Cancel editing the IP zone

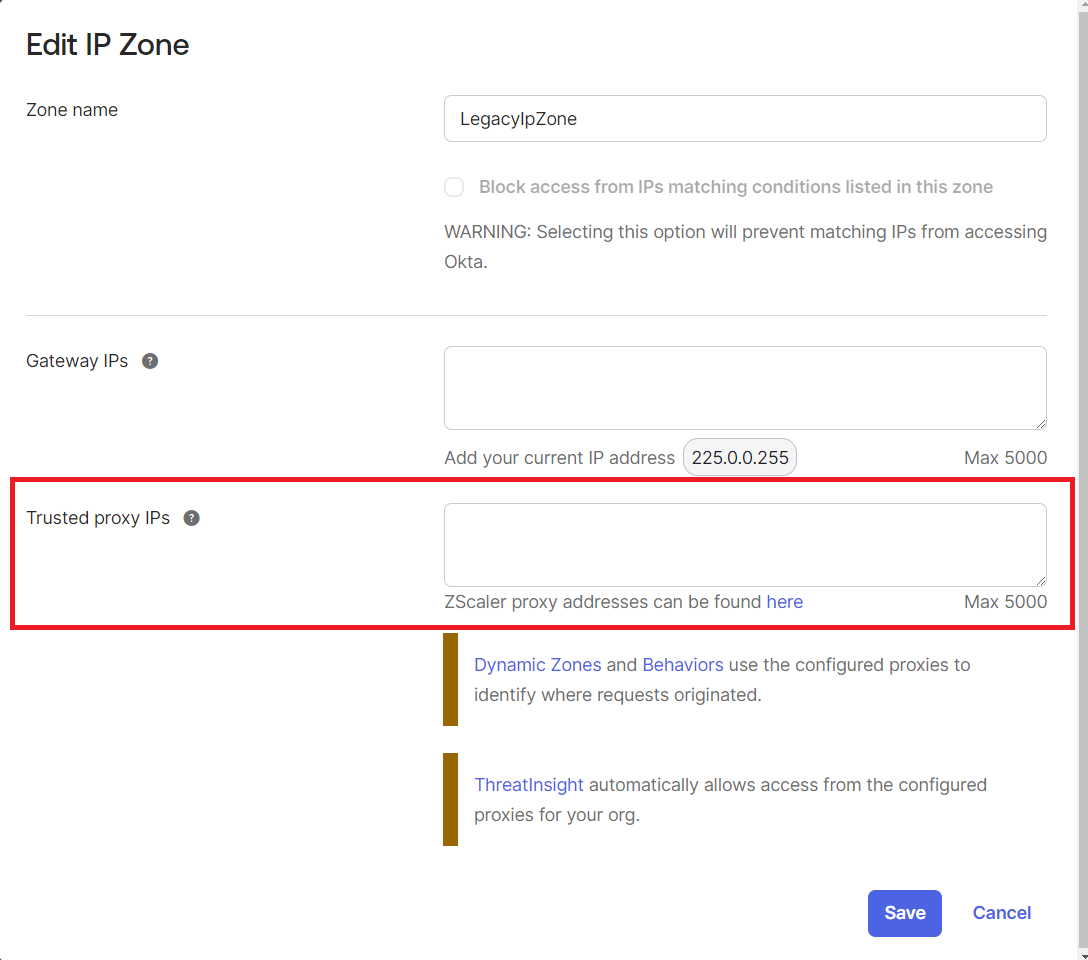(x=1001, y=913)
